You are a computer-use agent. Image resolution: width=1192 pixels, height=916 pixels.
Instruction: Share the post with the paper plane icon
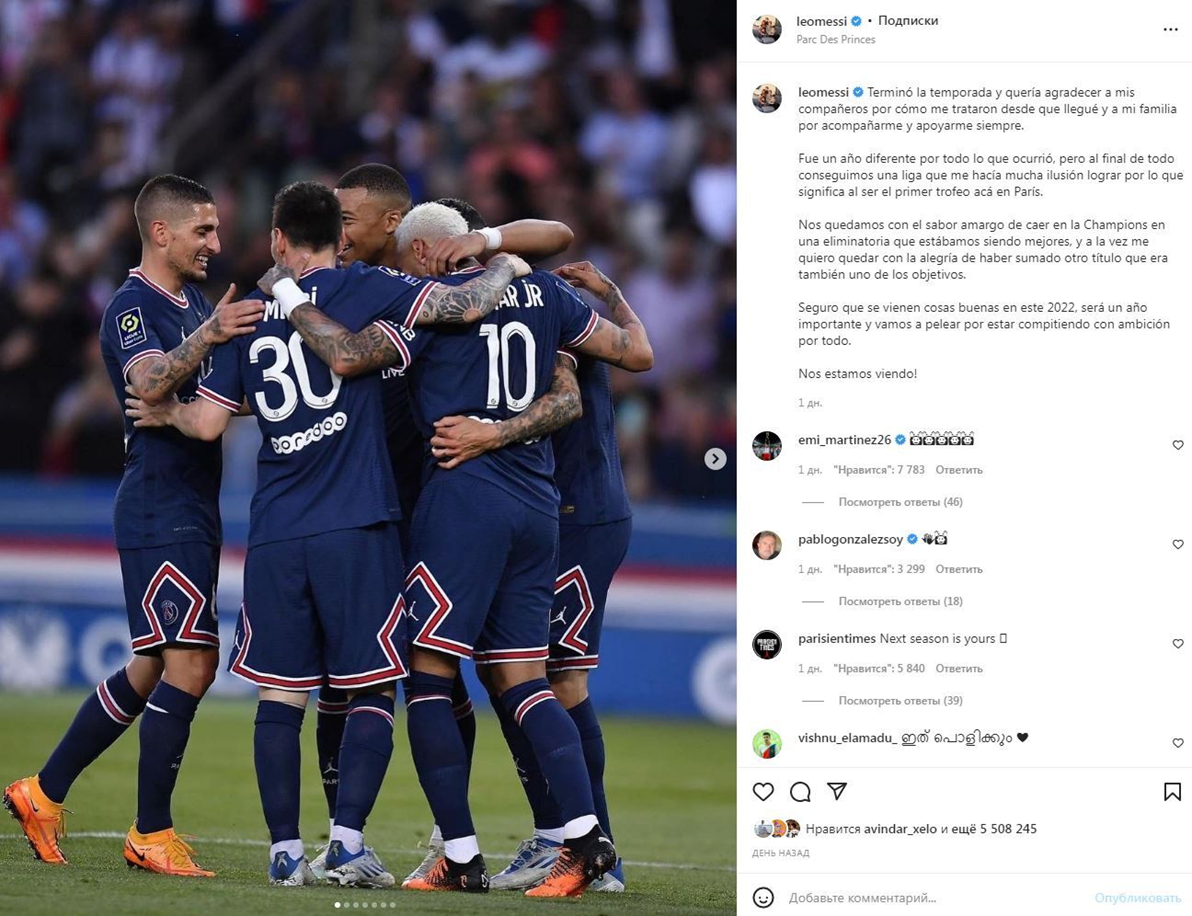pyautogui.click(x=837, y=791)
